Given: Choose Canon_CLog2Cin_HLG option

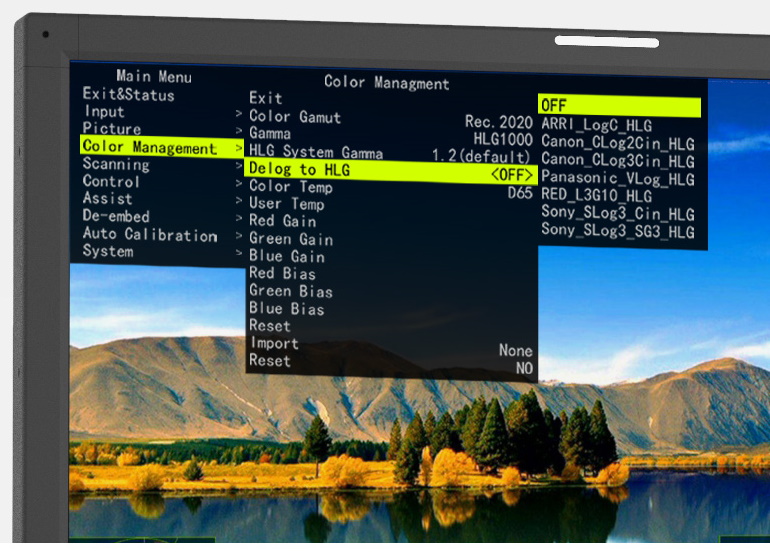Looking at the screenshot, I should (x=618, y=143).
